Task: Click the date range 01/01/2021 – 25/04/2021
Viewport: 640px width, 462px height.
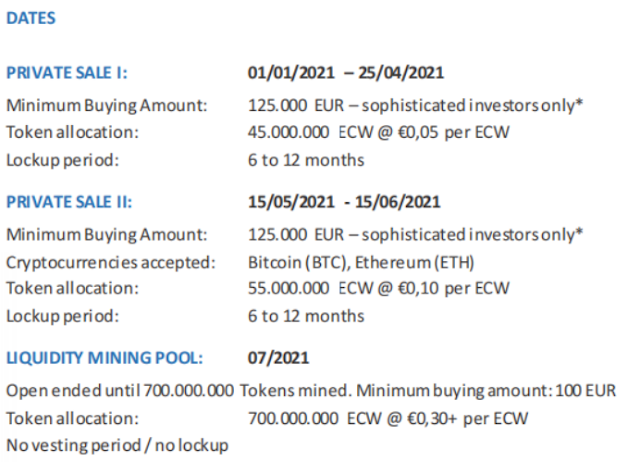Action: (346, 73)
